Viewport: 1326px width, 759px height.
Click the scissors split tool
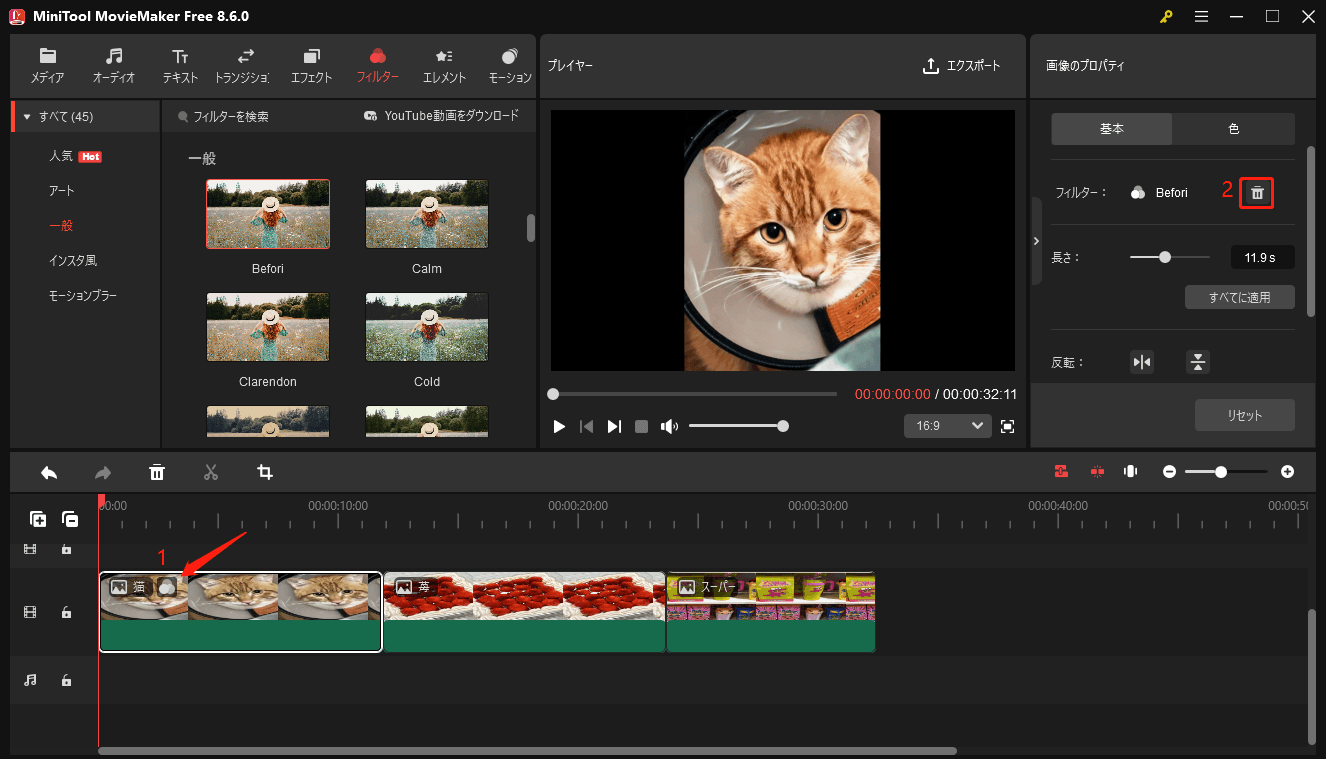tap(211, 471)
